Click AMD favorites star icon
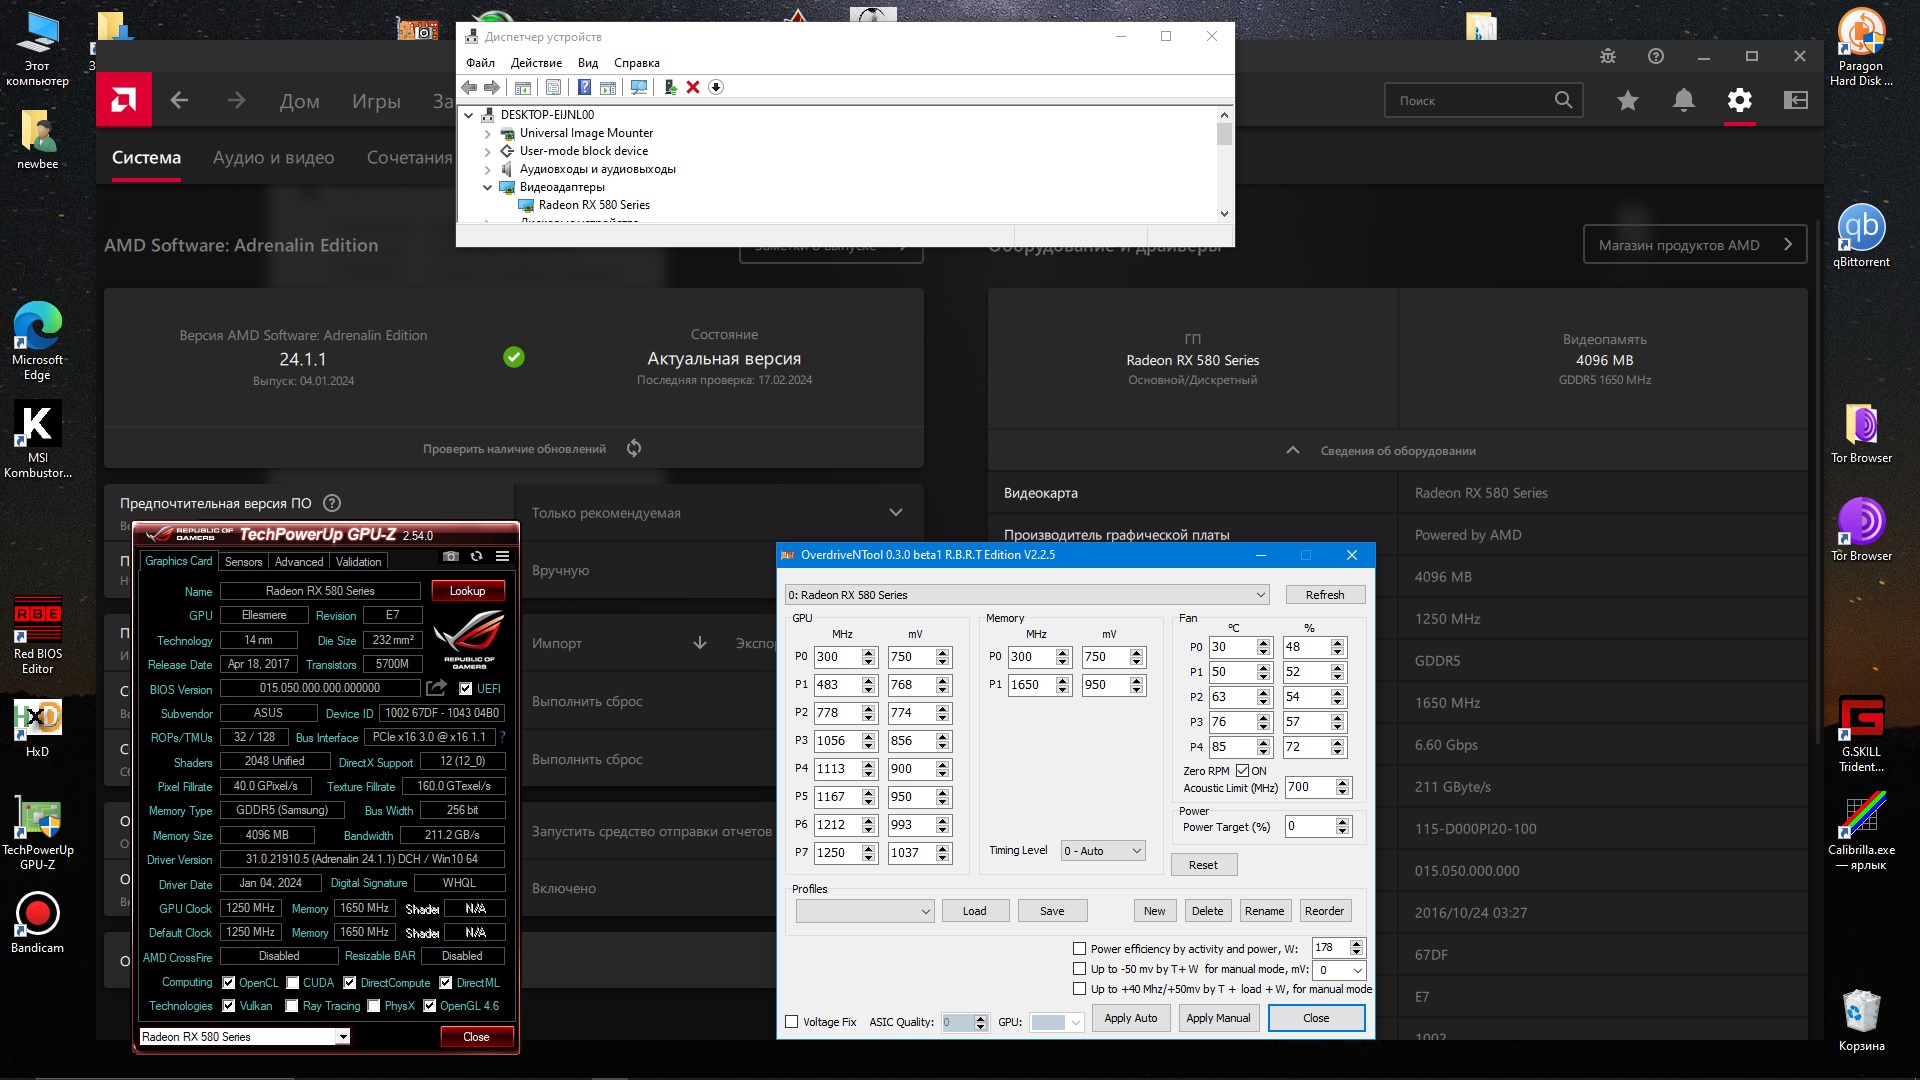The image size is (1920, 1080). (x=1628, y=100)
